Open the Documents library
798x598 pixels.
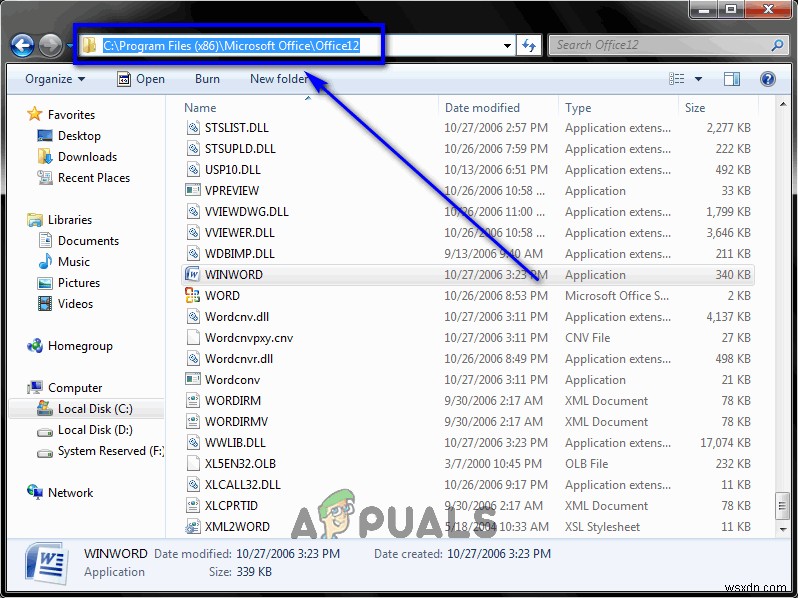tap(88, 241)
